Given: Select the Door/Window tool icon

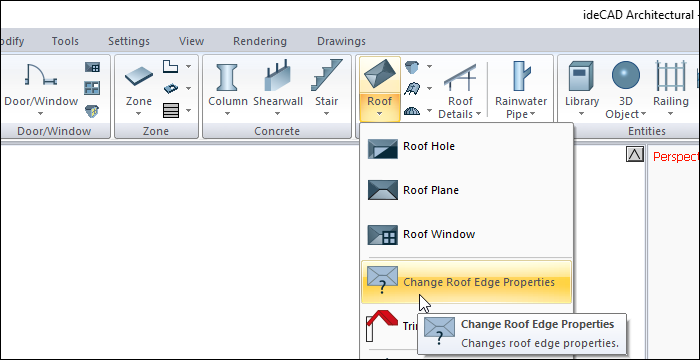Looking at the screenshot, I should coord(41,75).
